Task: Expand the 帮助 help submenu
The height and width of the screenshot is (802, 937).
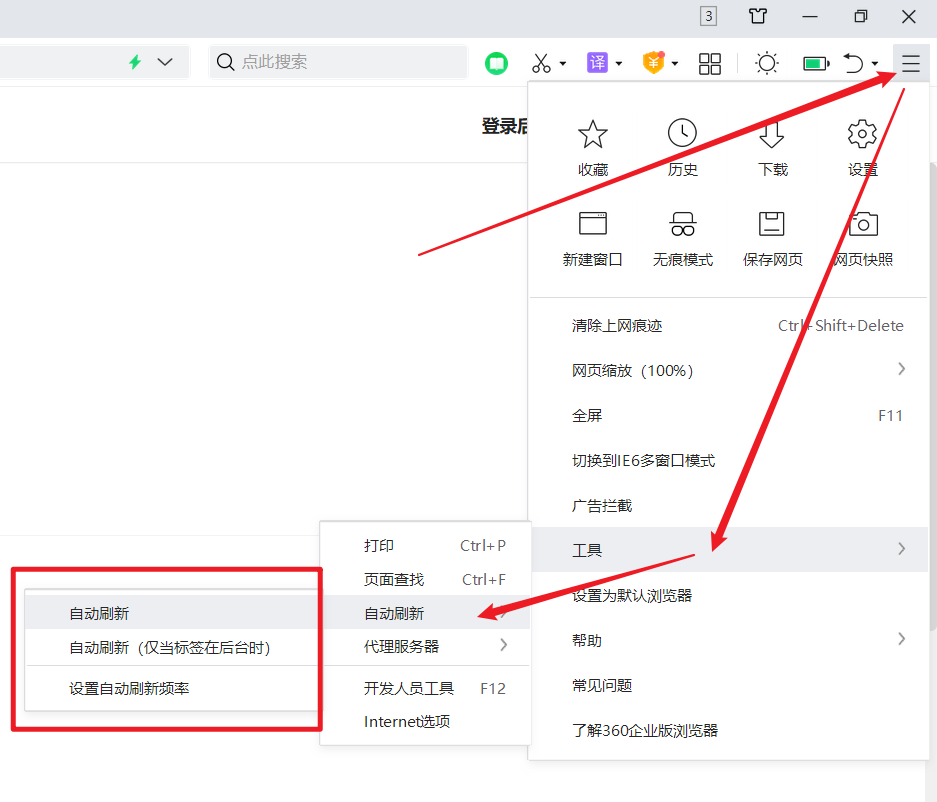Action: (x=729, y=640)
